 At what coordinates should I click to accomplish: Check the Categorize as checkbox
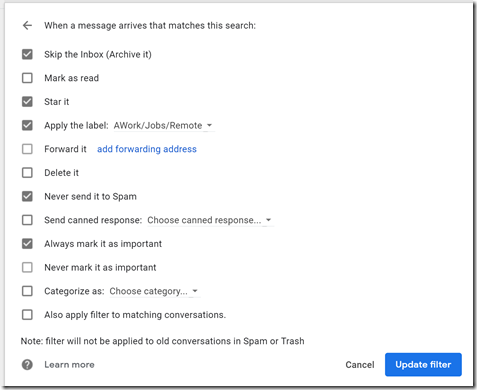27,291
